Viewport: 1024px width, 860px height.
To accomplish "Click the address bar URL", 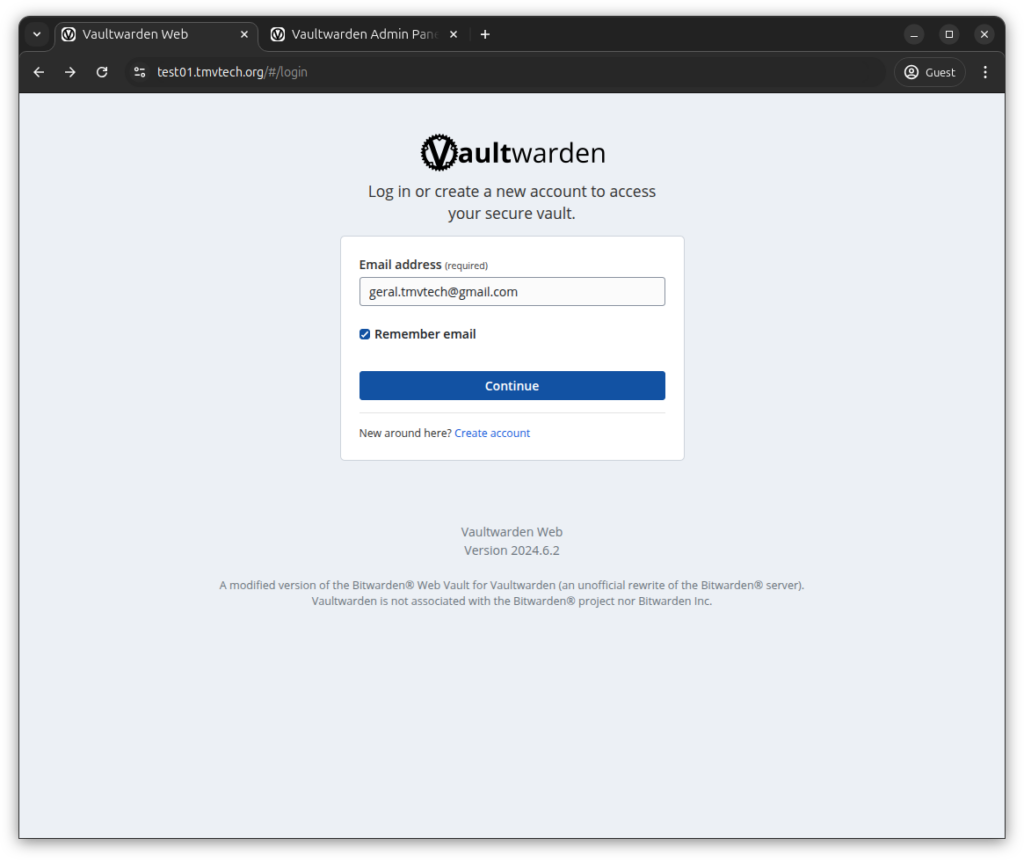I will (x=232, y=72).
